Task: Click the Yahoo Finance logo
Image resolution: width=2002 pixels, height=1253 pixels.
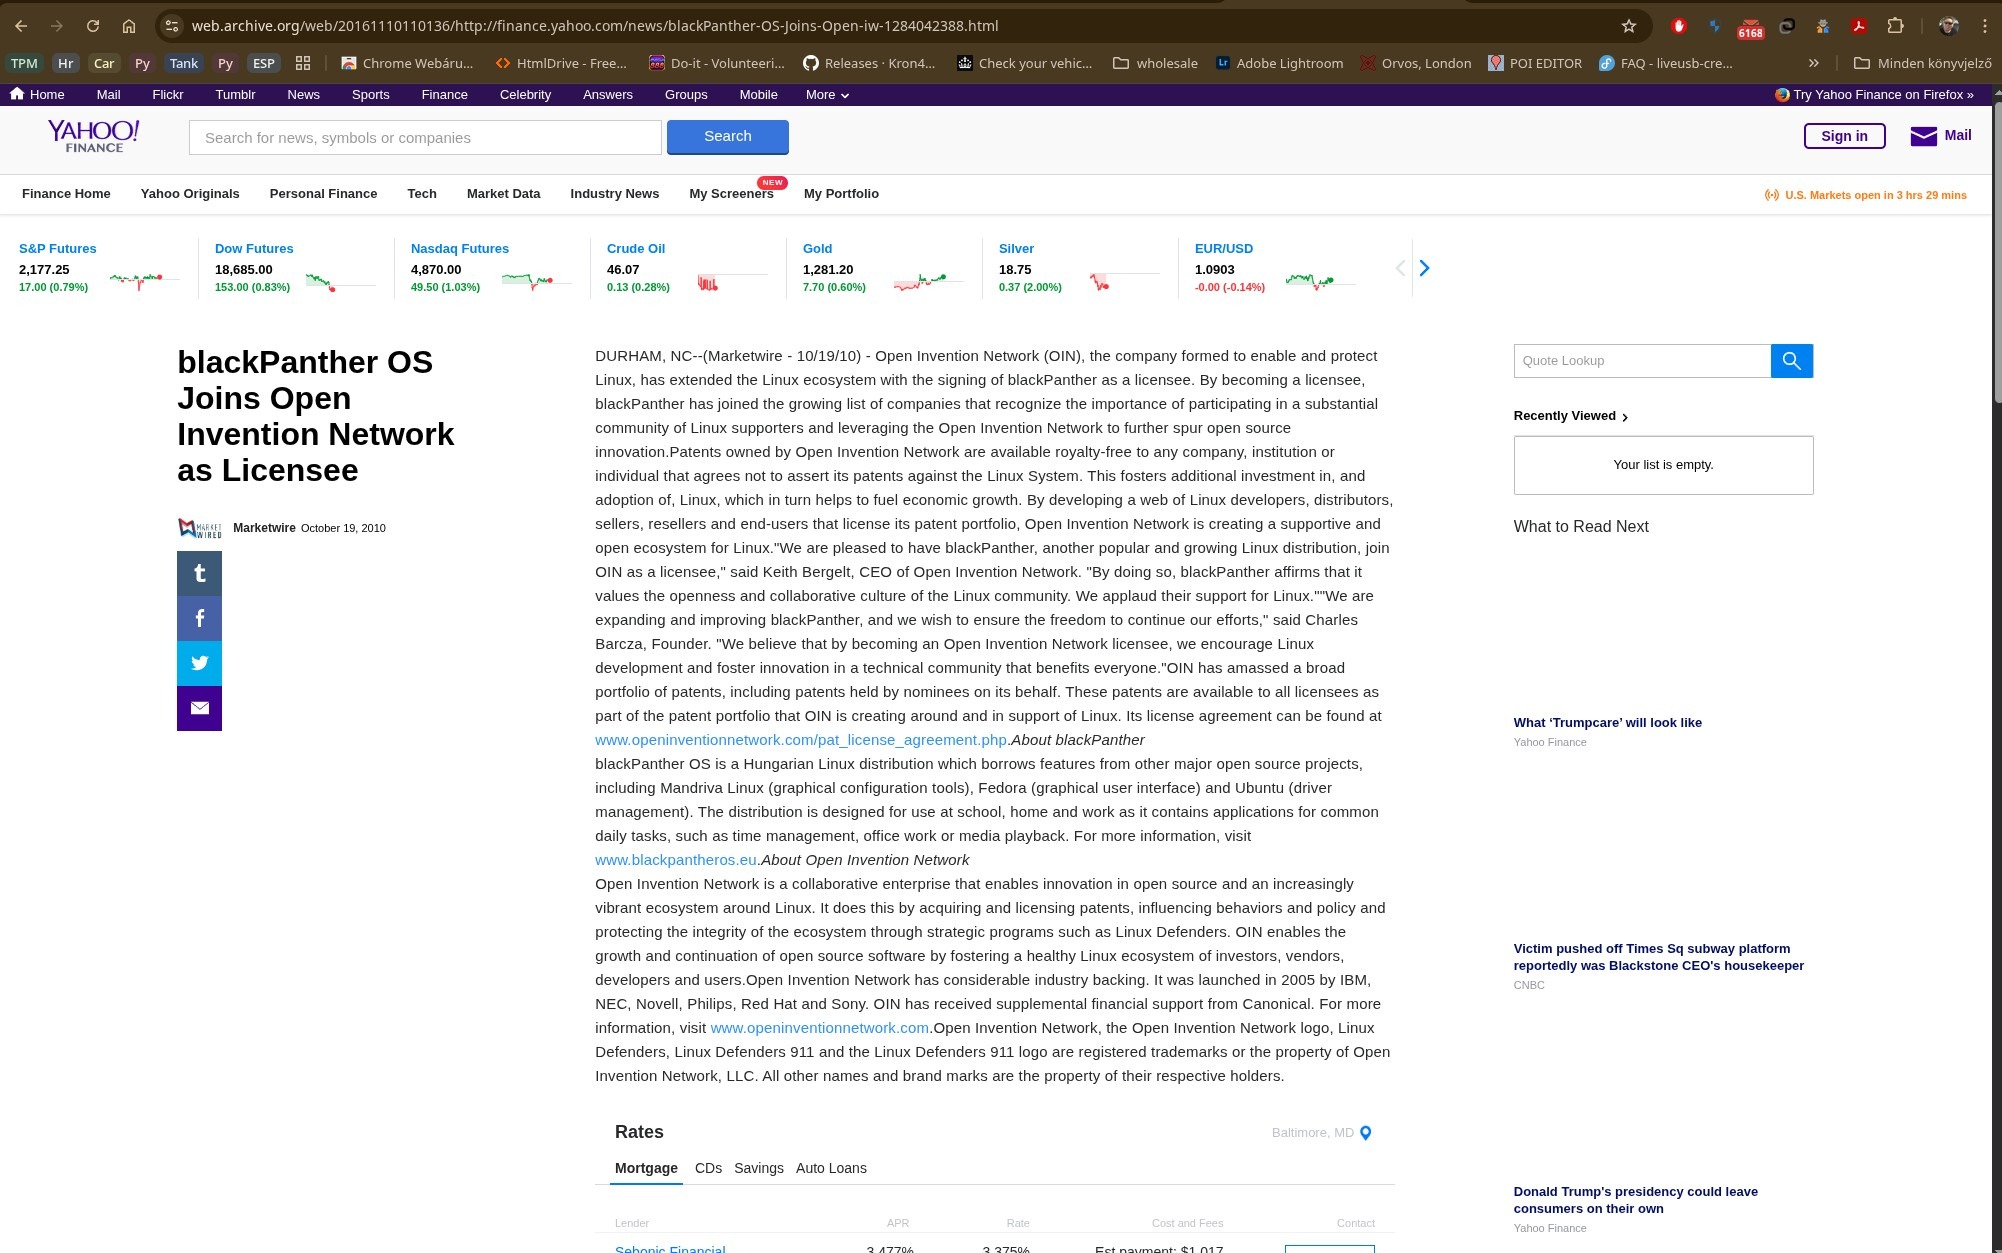Action: tap(94, 136)
